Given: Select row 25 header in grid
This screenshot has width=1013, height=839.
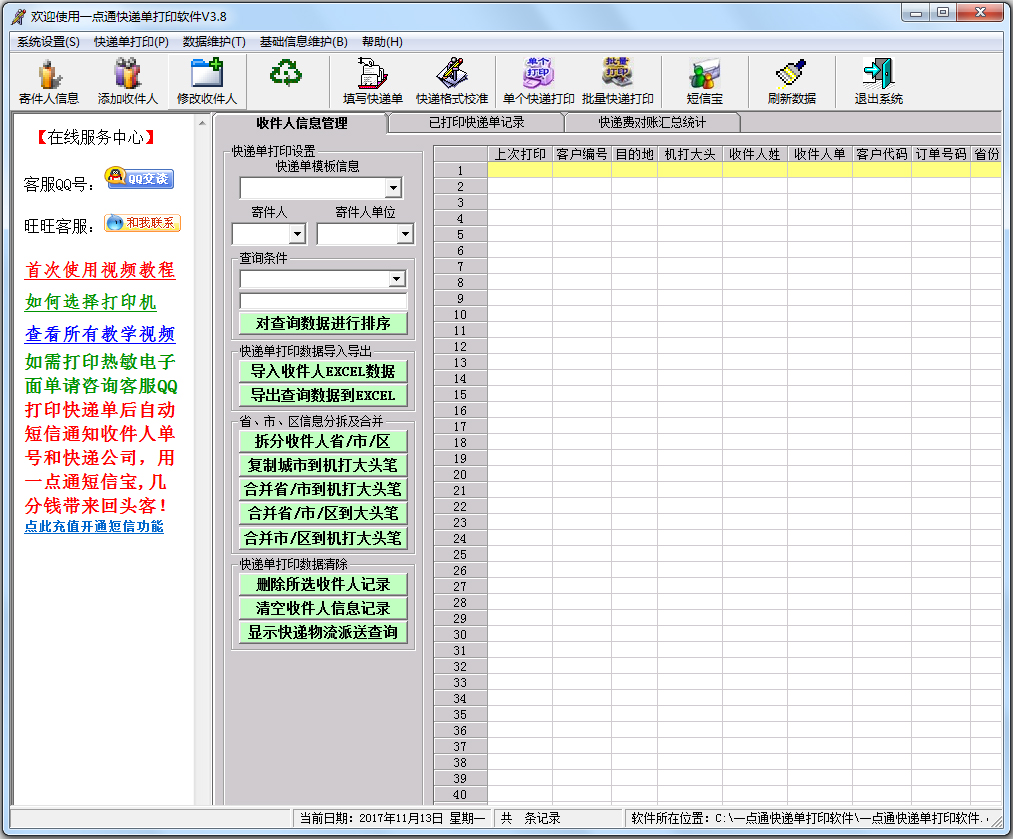Looking at the screenshot, I should coord(461,554).
